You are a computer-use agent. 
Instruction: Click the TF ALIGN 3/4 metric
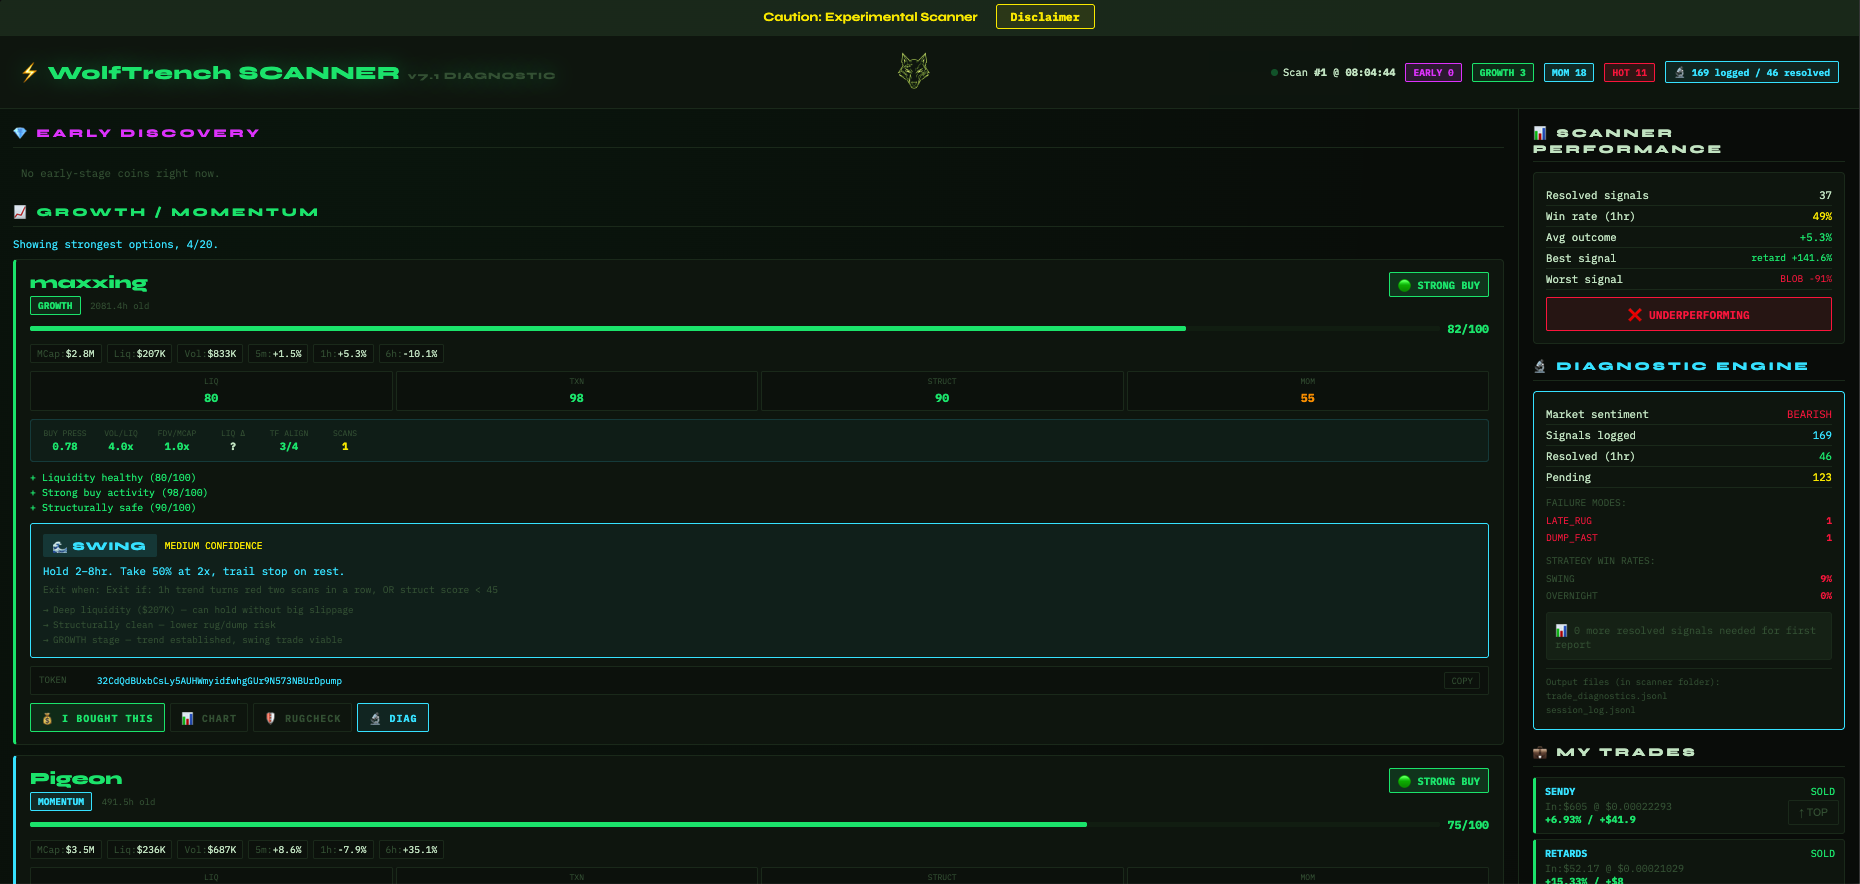click(288, 440)
